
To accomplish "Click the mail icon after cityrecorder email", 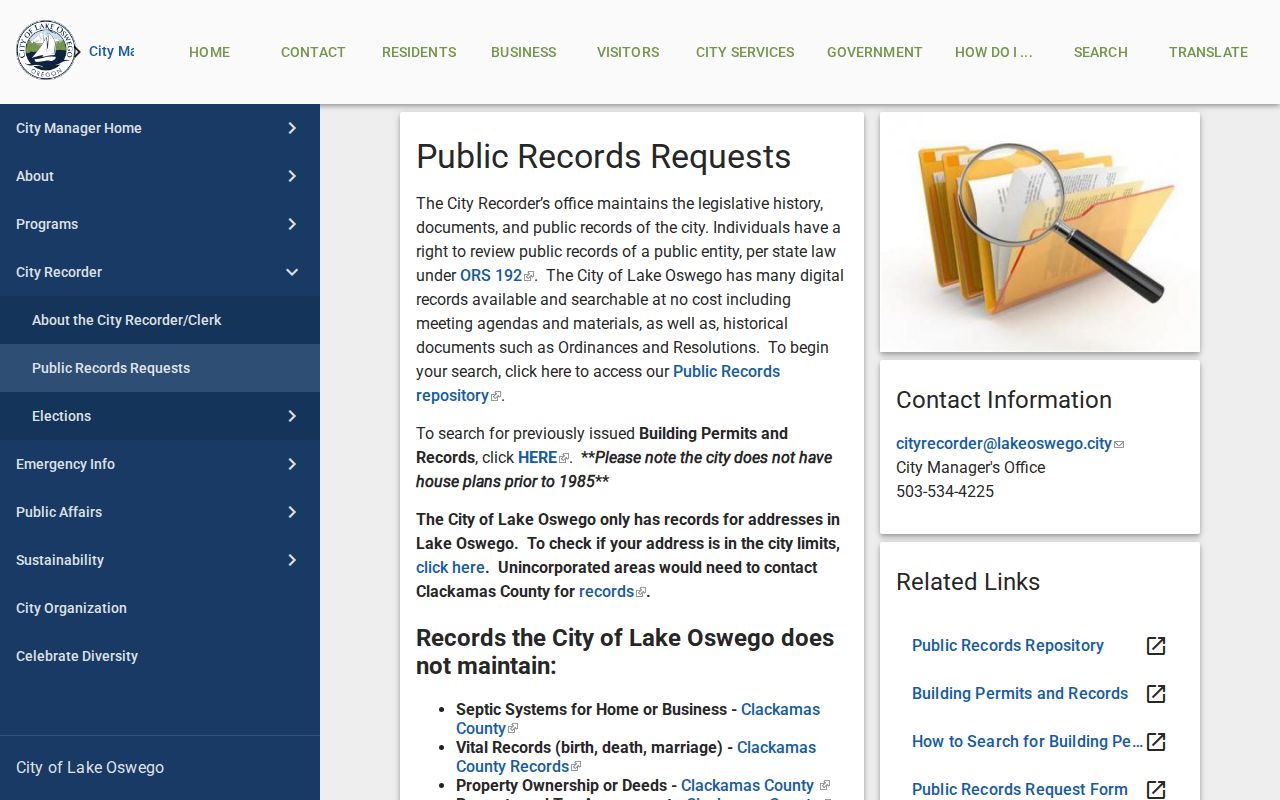I will coord(1119,445).
